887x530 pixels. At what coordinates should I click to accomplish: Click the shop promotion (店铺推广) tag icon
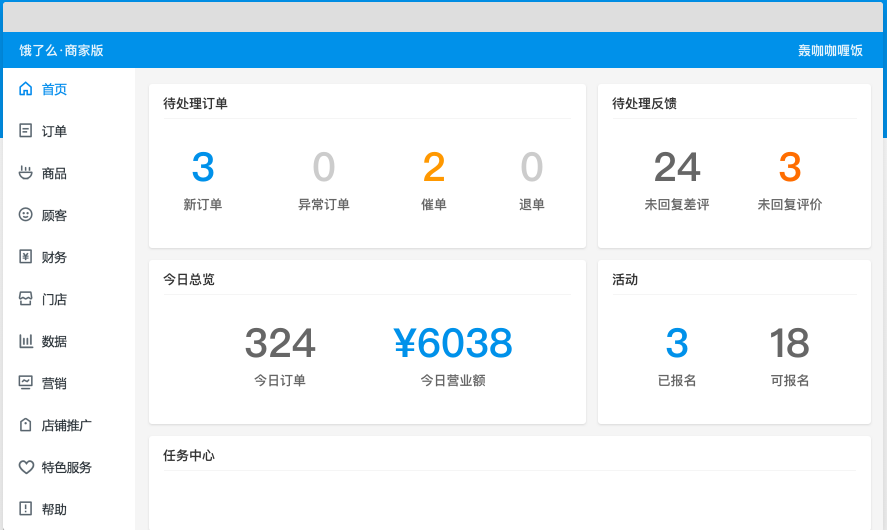pyautogui.click(x=26, y=425)
